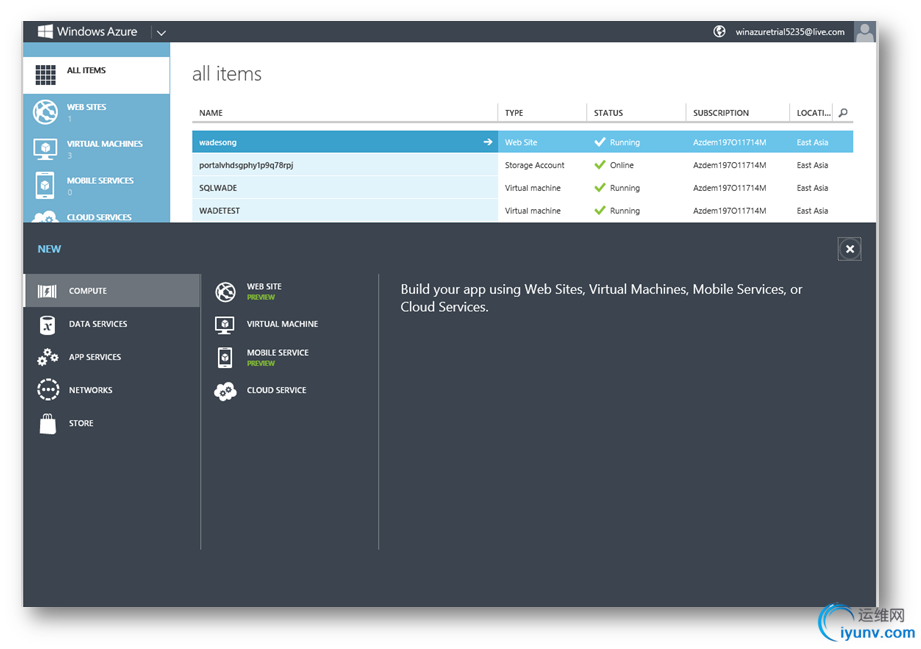
Task: Select the portalvhdsgphy1p9q78rpj storage account row
Action: click(x=522, y=165)
